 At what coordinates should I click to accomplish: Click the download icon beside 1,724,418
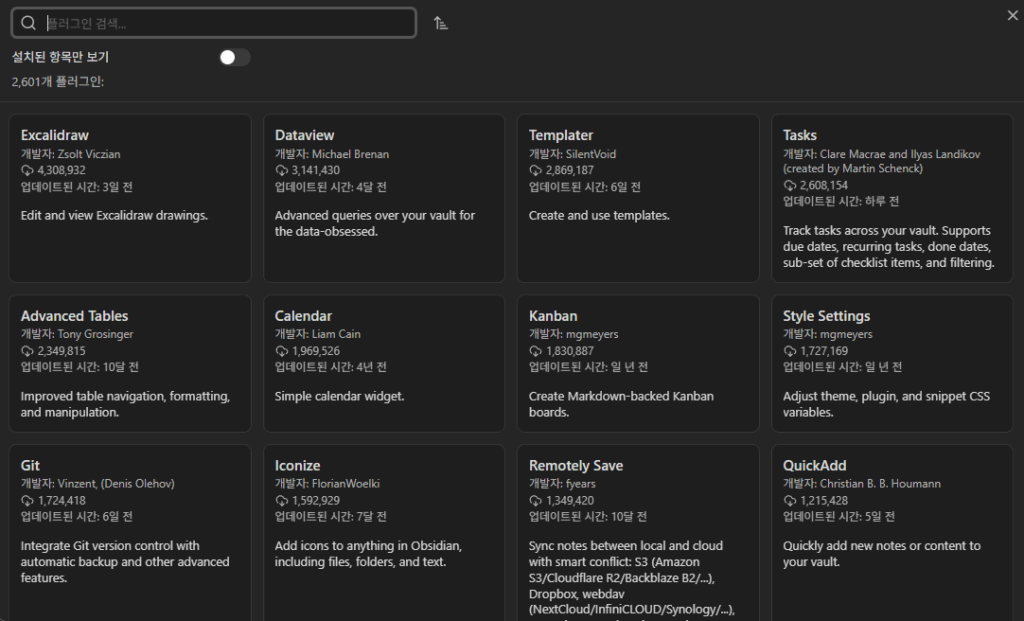pos(27,501)
